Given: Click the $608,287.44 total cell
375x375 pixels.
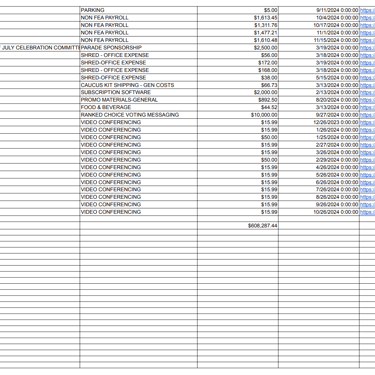Looking at the screenshot, I should [x=238, y=225].
